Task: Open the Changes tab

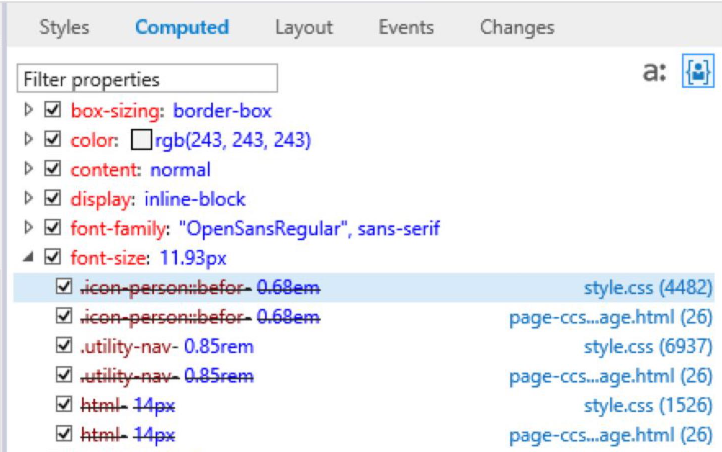Action: 517,27
